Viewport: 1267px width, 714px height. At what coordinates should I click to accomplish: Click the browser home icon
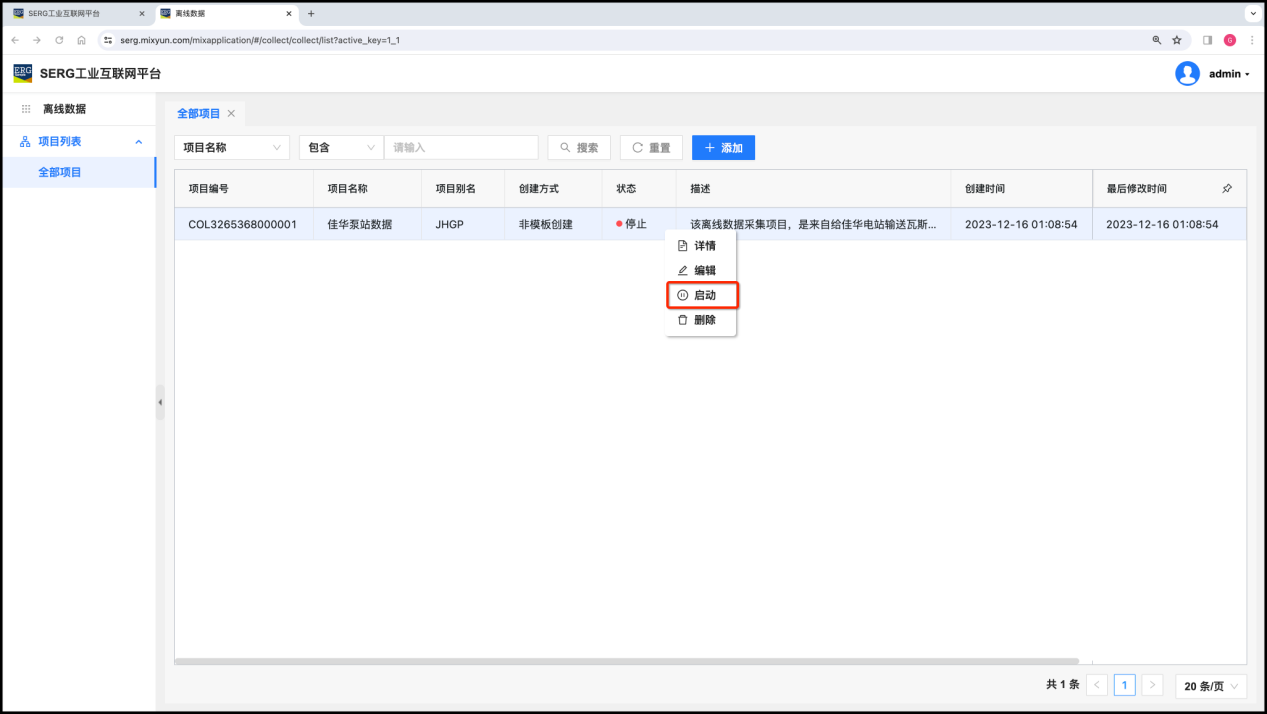81,40
